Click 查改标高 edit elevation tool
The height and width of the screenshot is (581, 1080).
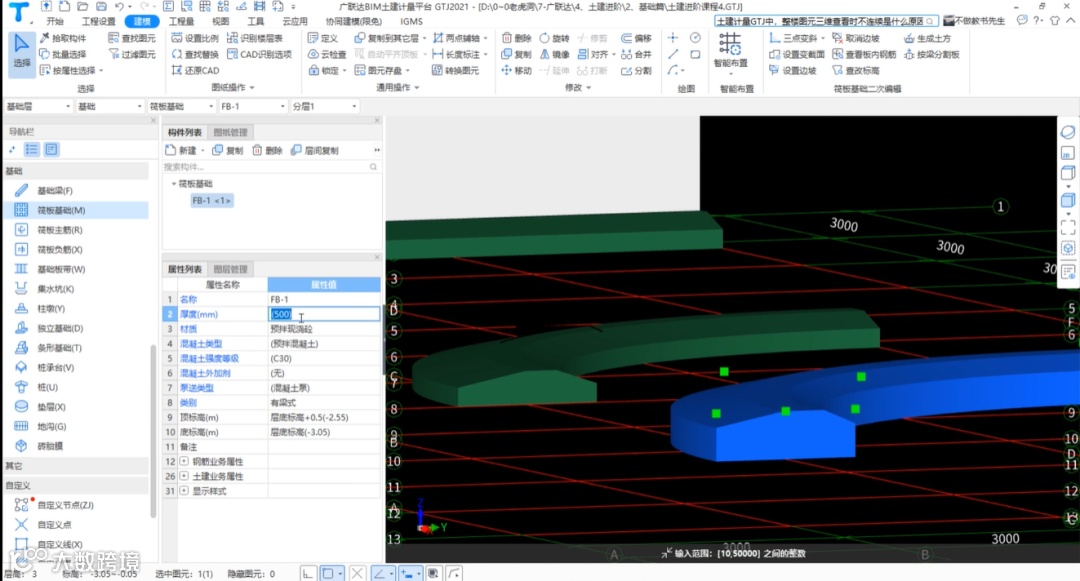pyautogui.click(x=856, y=70)
